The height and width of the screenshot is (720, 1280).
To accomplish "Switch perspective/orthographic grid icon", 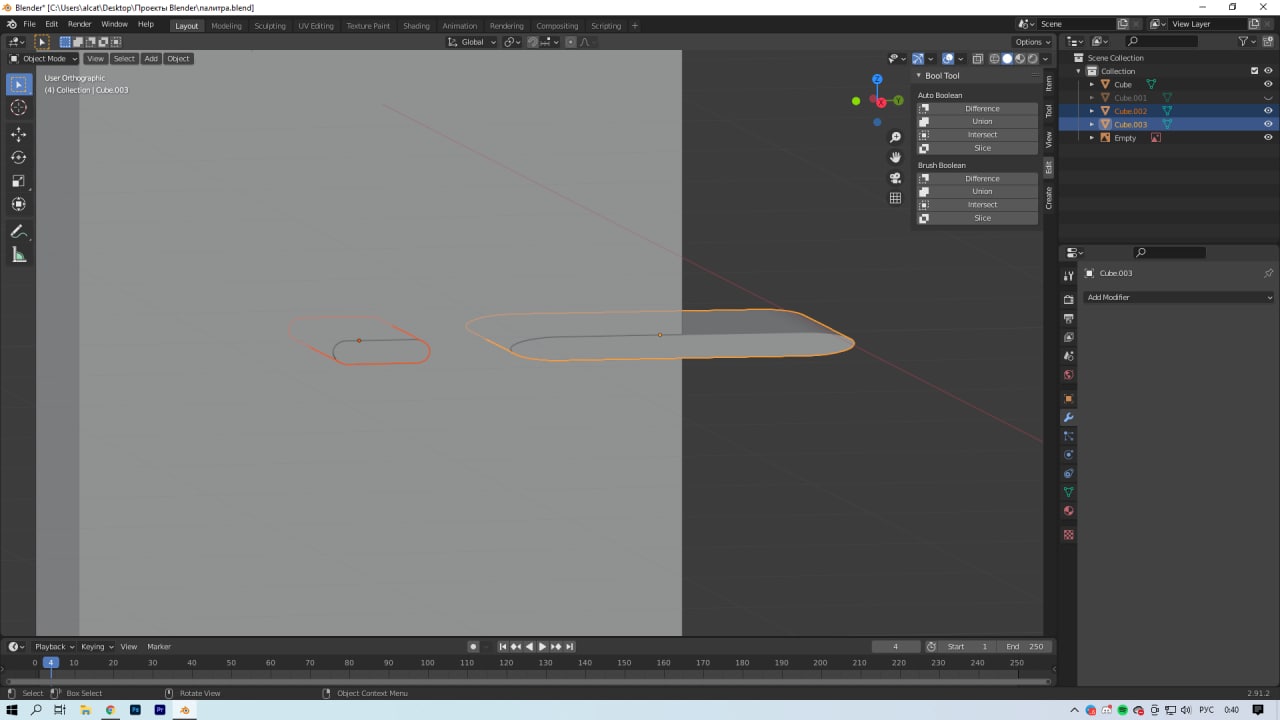I will pyautogui.click(x=895, y=198).
